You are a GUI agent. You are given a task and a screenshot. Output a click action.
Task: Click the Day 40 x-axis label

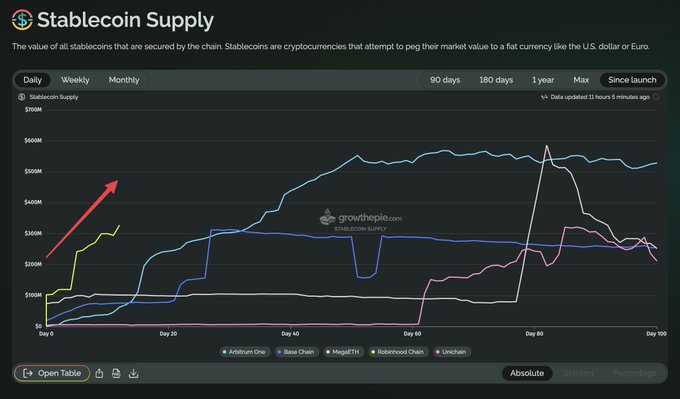pos(290,334)
